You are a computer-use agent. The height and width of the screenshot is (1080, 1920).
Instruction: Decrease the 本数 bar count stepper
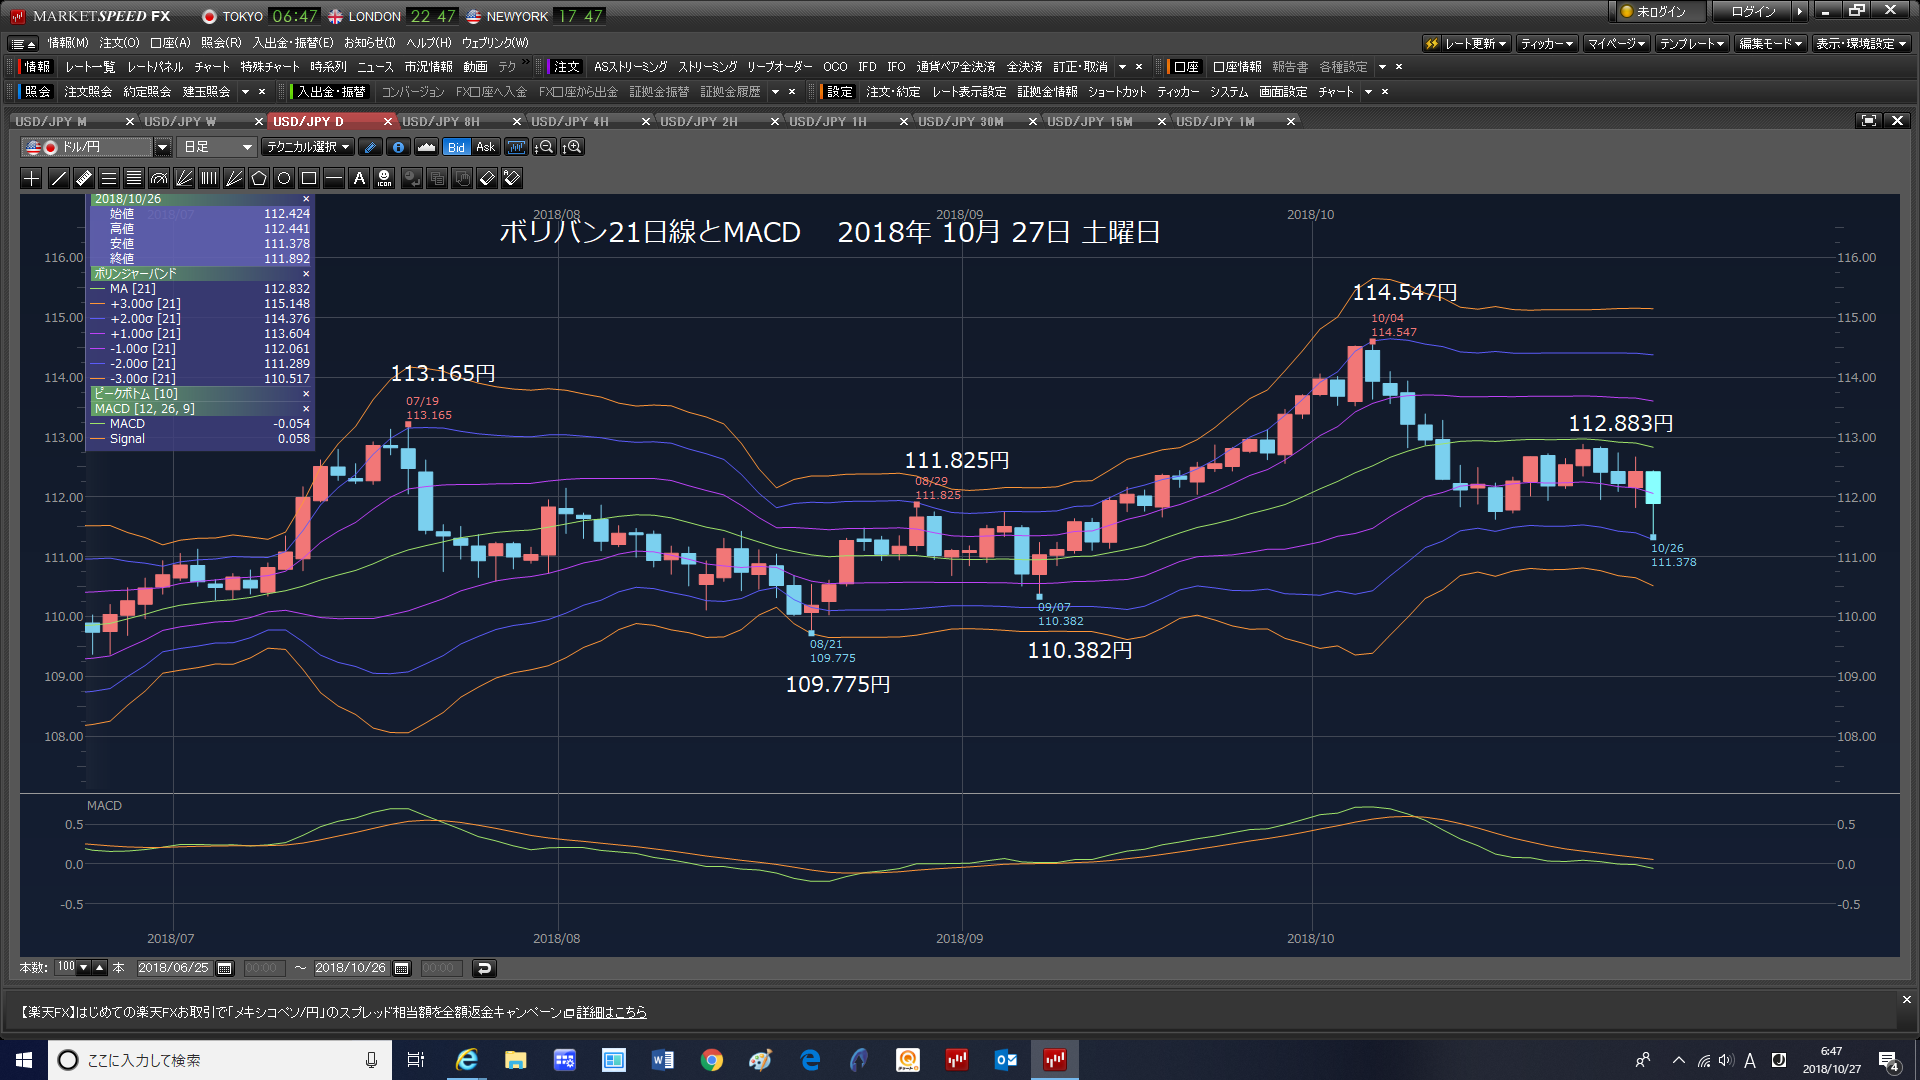(x=84, y=968)
